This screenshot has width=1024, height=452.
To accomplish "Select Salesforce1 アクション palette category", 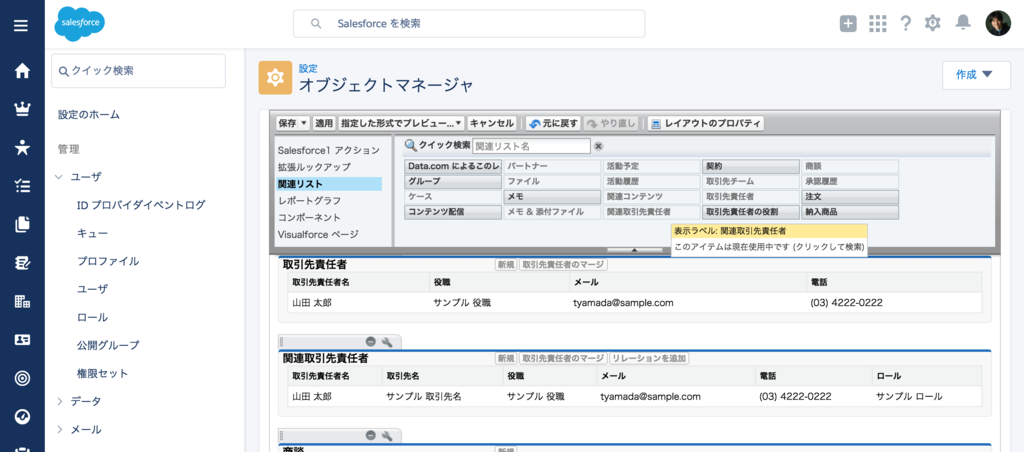I will coord(328,150).
